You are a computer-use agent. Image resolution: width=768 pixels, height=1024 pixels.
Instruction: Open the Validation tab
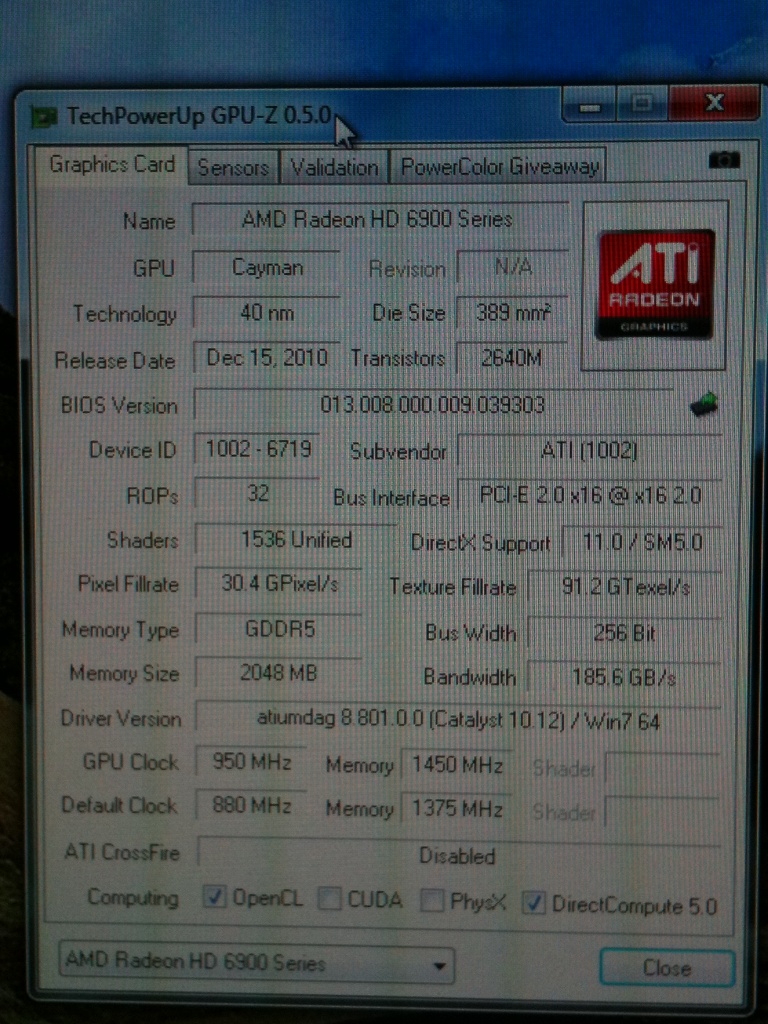(x=334, y=167)
